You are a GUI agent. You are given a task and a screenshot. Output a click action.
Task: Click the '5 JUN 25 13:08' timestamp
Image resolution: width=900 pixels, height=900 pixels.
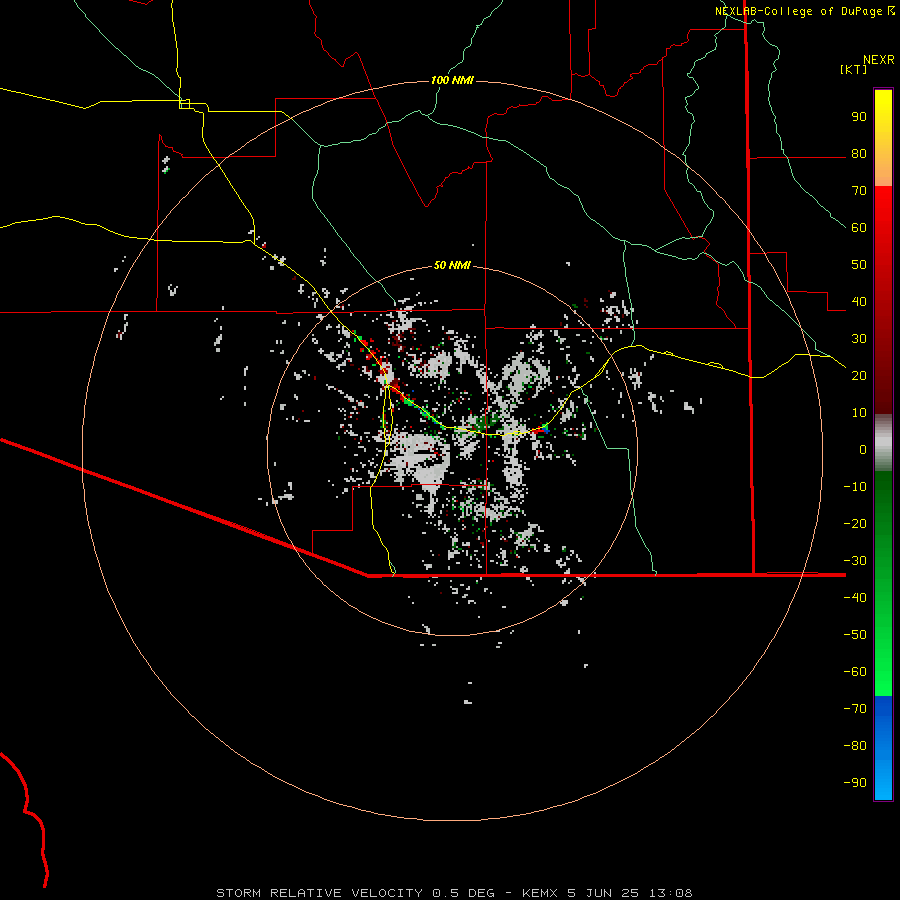630,893
